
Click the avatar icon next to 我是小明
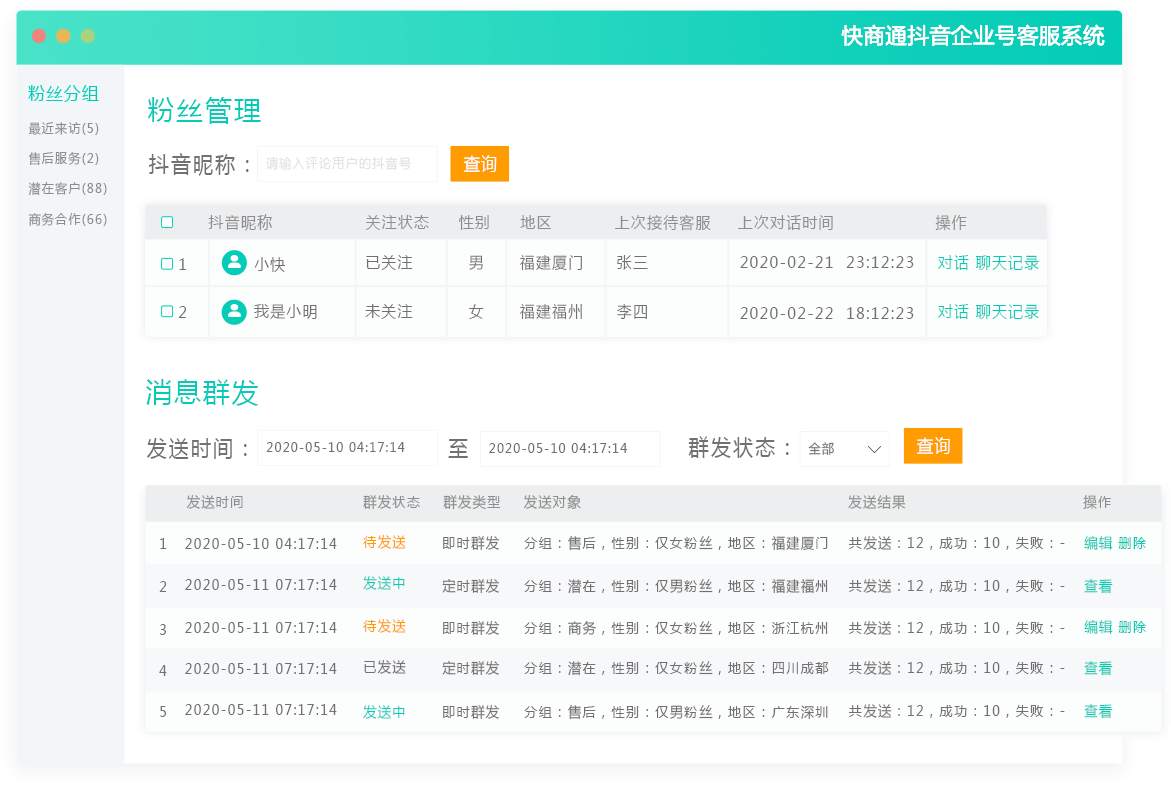click(x=234, y=312)
